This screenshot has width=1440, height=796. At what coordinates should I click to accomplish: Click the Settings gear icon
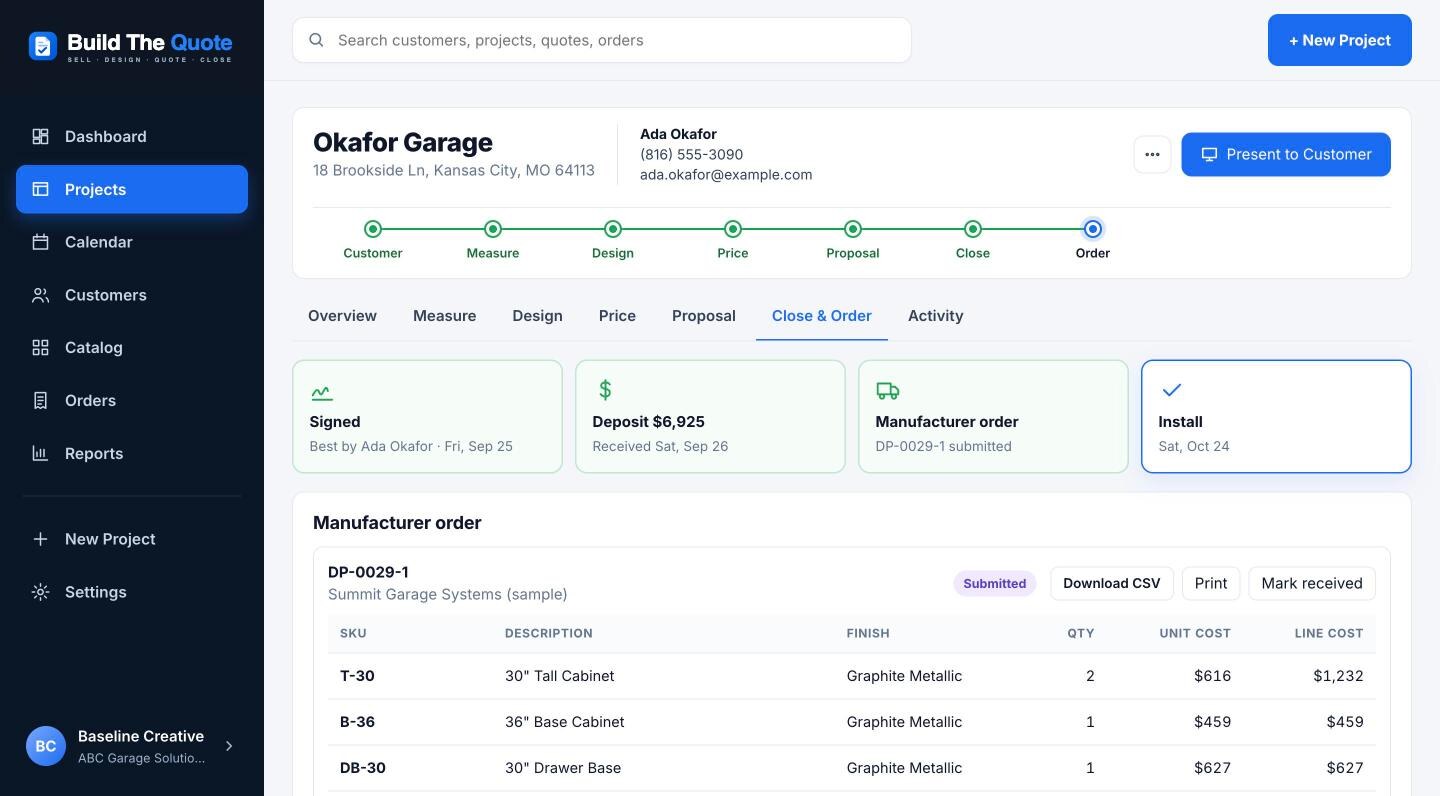point(40,592)
